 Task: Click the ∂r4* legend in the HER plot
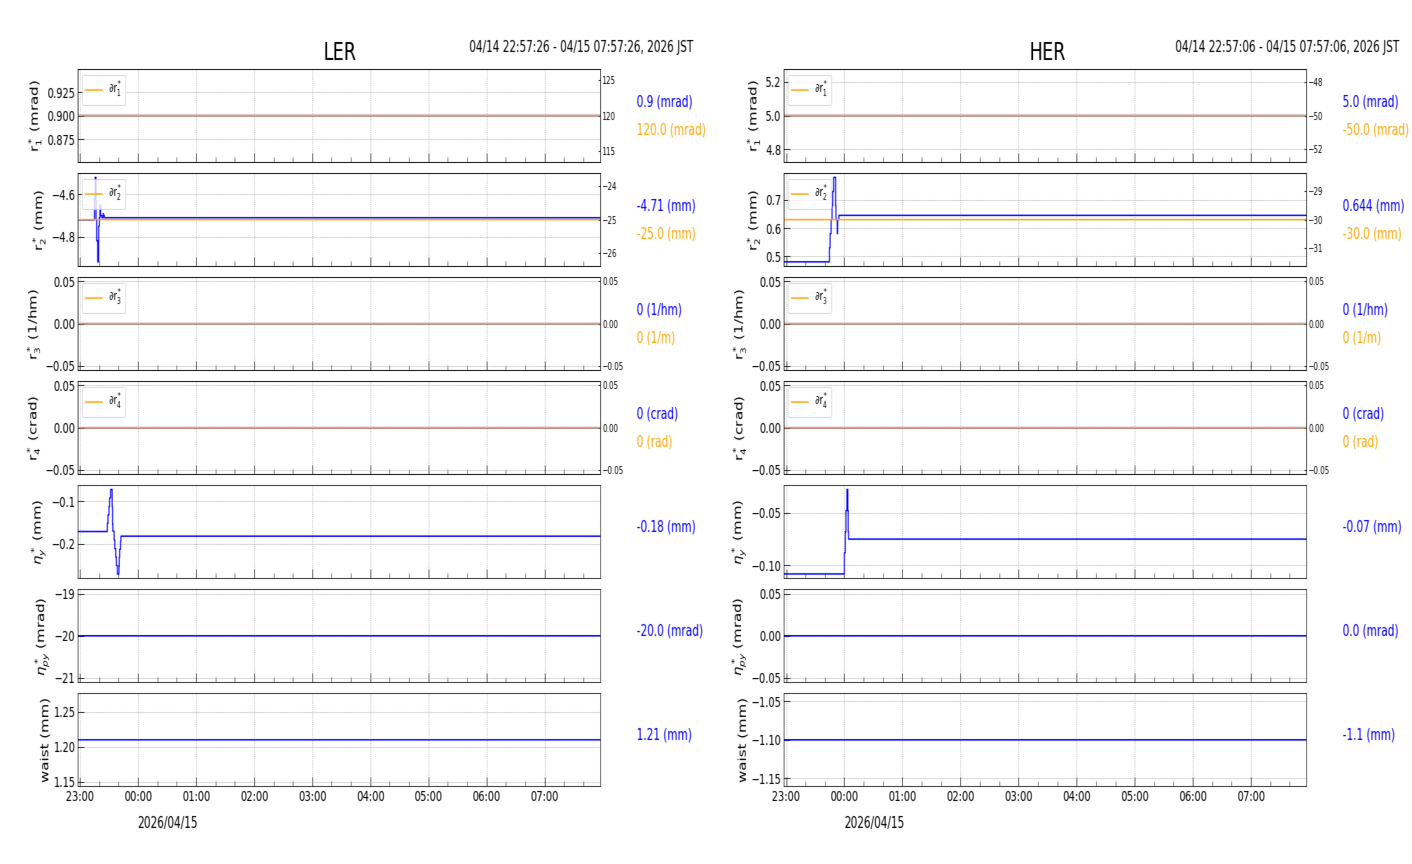pos(810,402)
